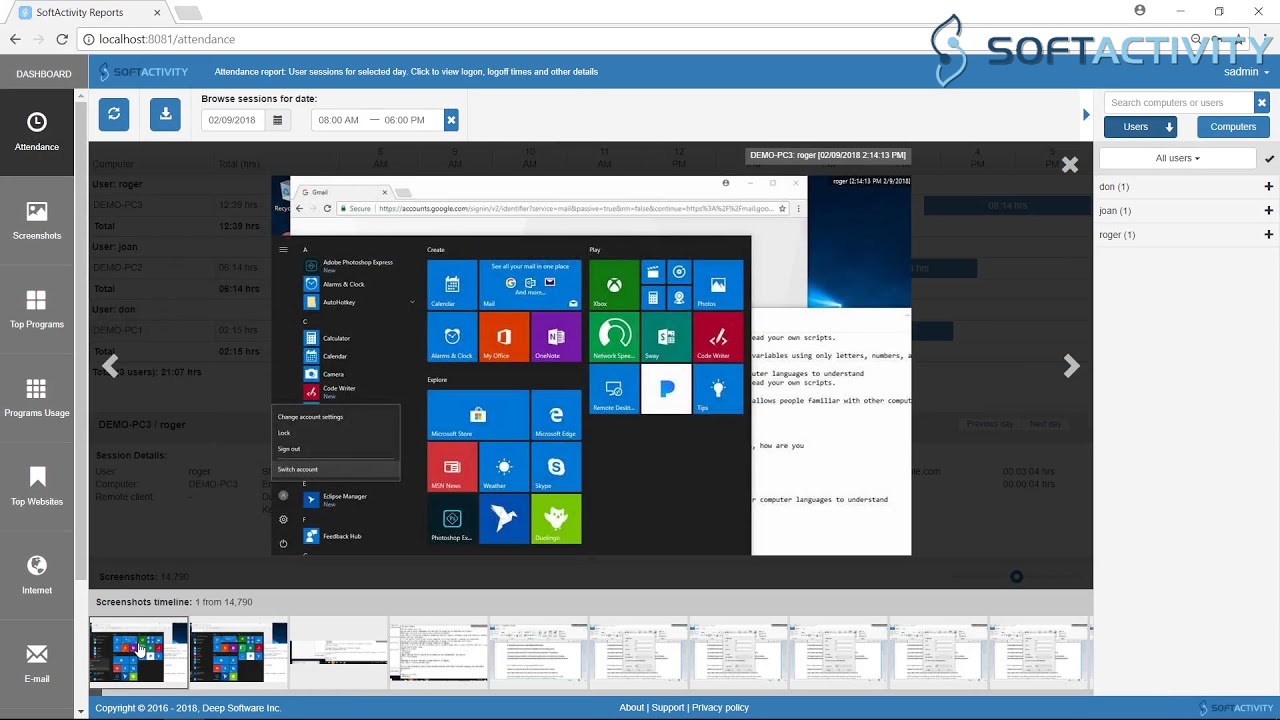The image size is (1280, 720).
Task: Collapse the right side panel arrow
Action: [1086, 115]
